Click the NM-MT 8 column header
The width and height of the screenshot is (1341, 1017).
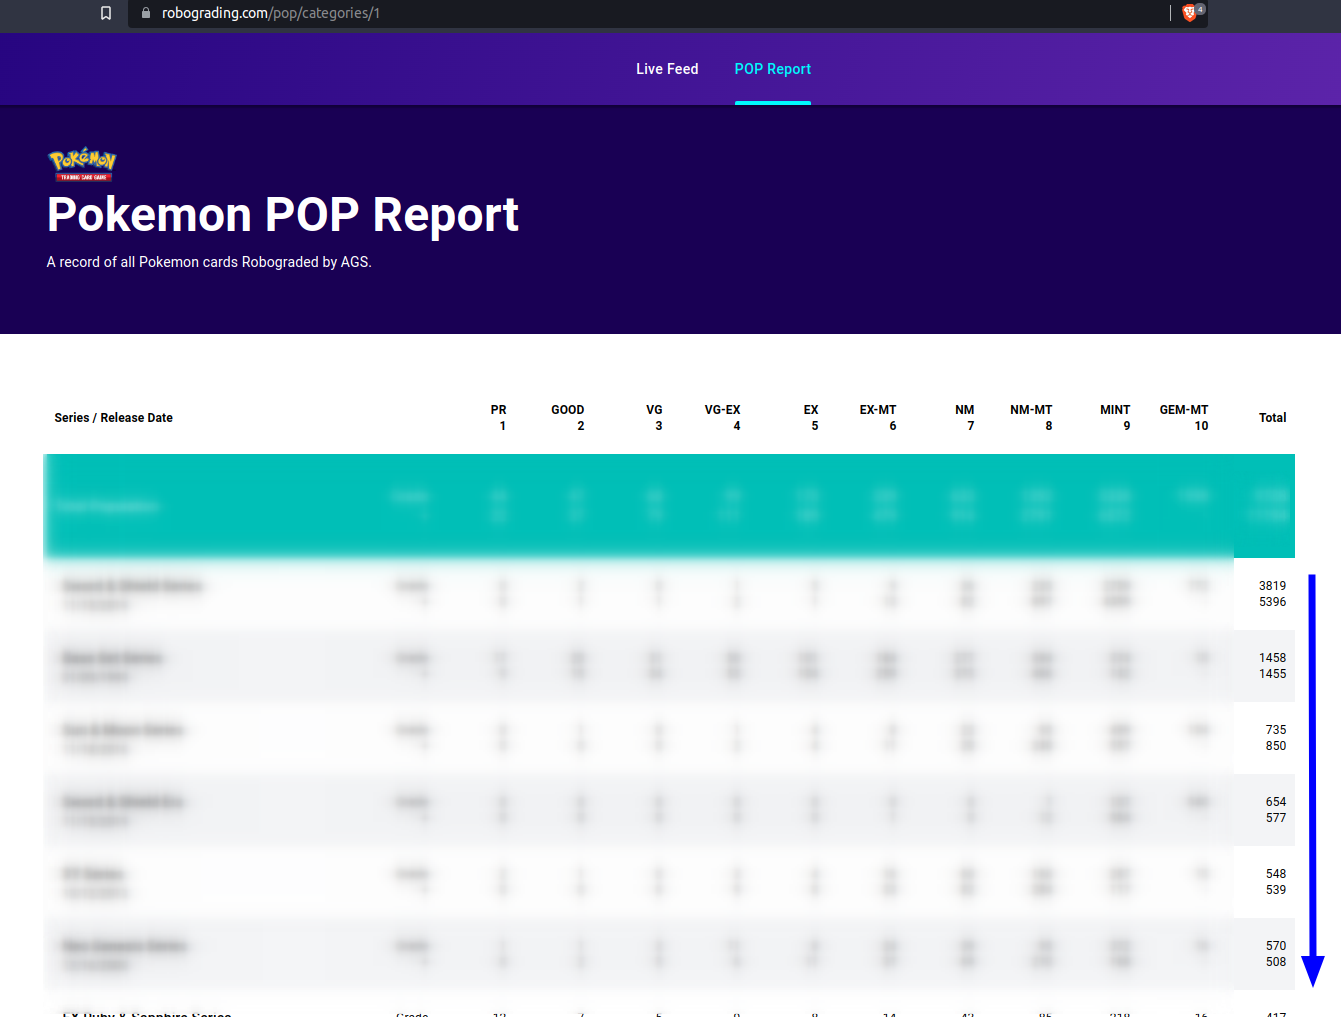pyautogui.click(x=1031, y=418)
